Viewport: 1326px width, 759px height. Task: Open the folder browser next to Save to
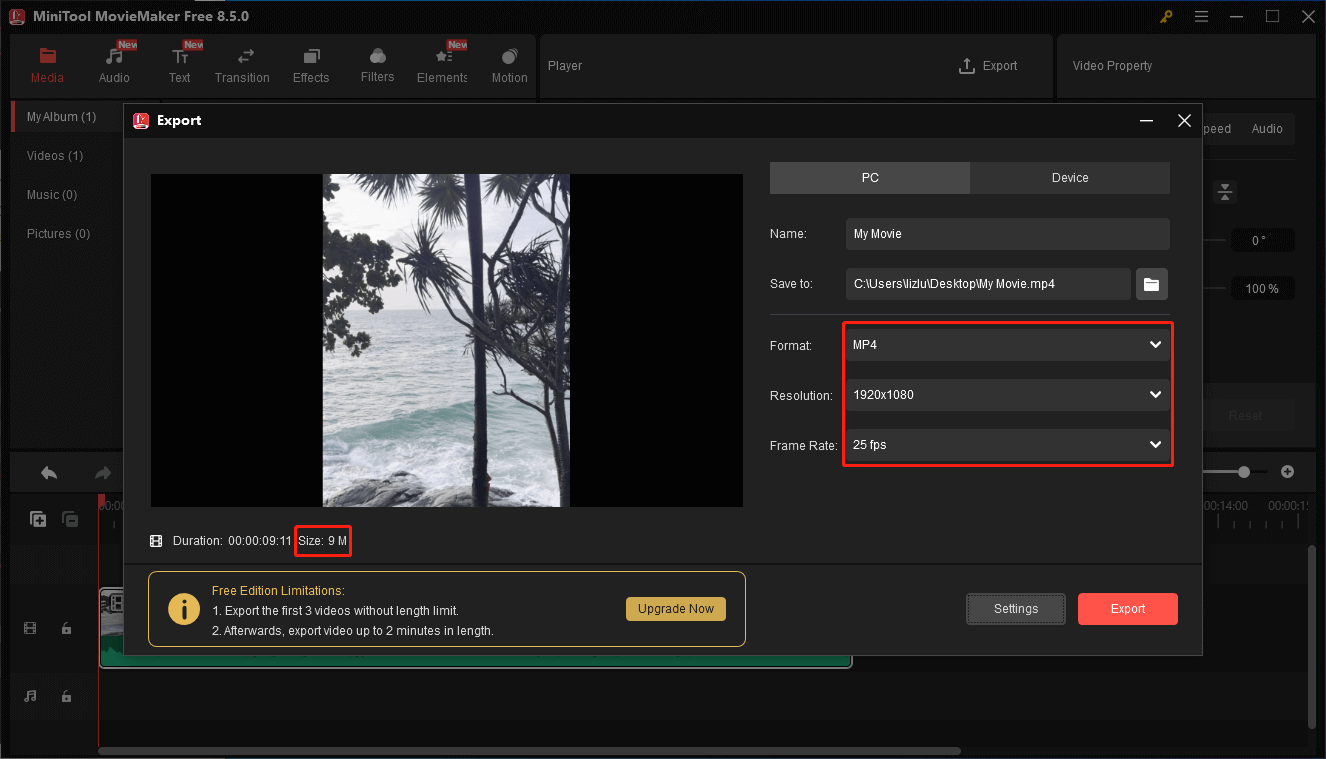[x=1151, y=284]
